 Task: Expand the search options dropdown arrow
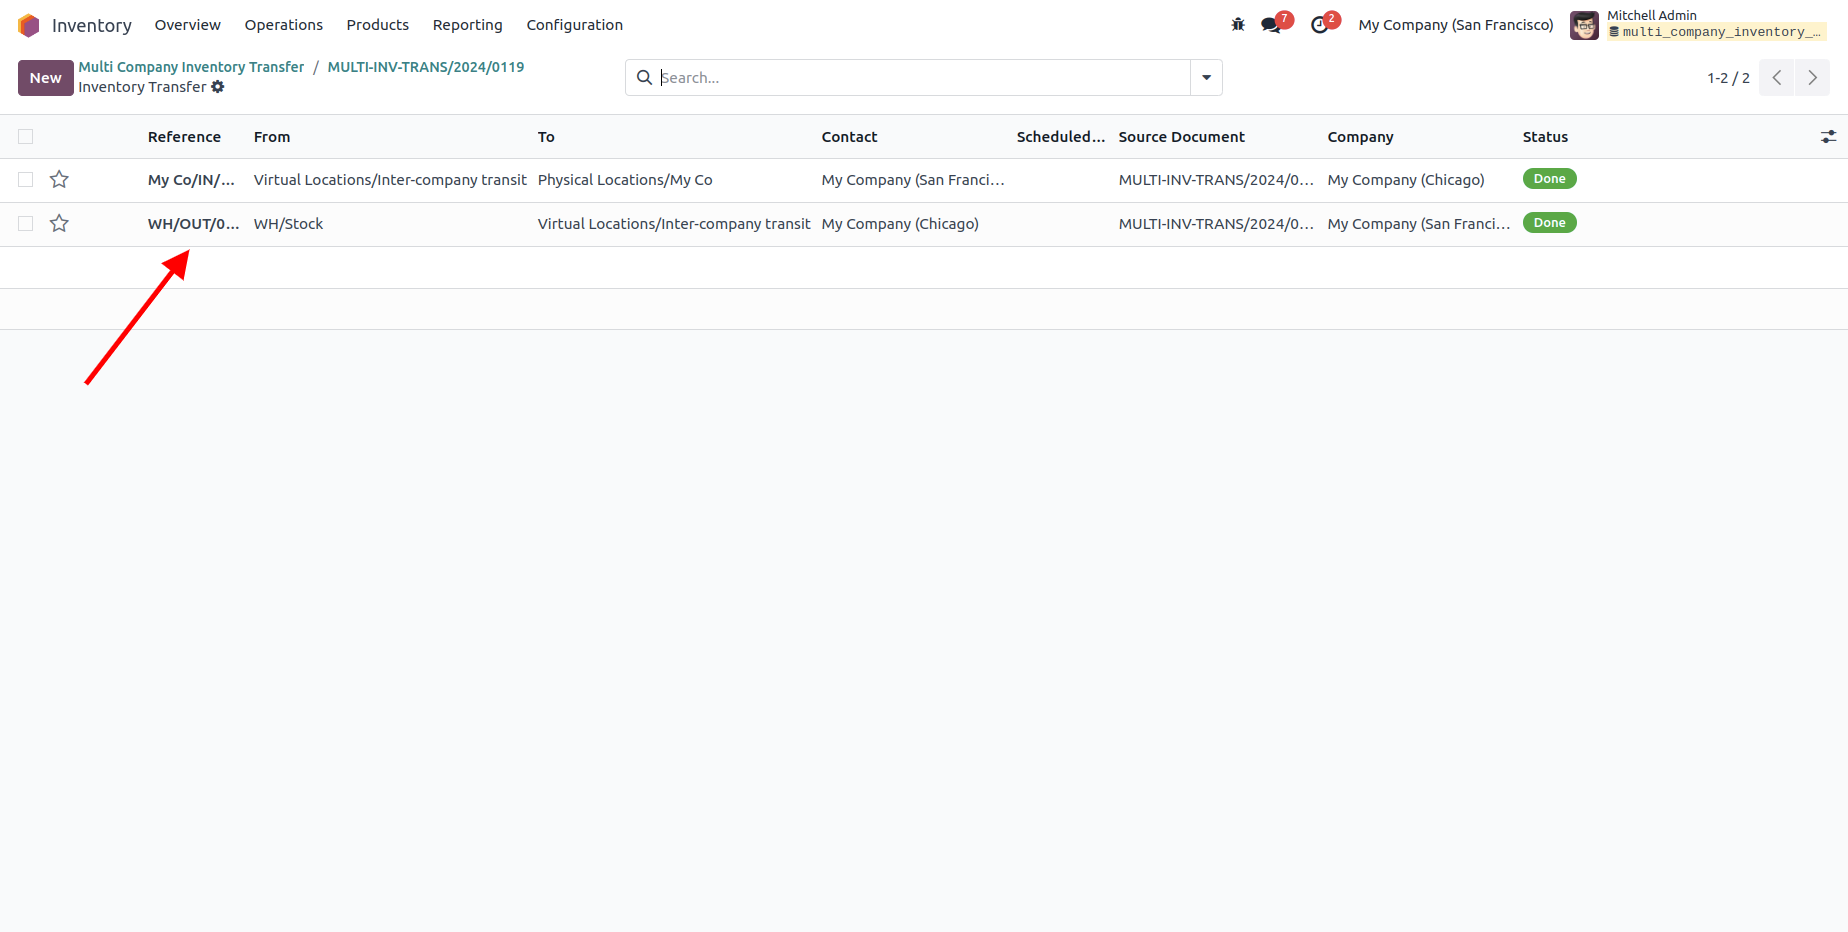[x=1206, y=78]
